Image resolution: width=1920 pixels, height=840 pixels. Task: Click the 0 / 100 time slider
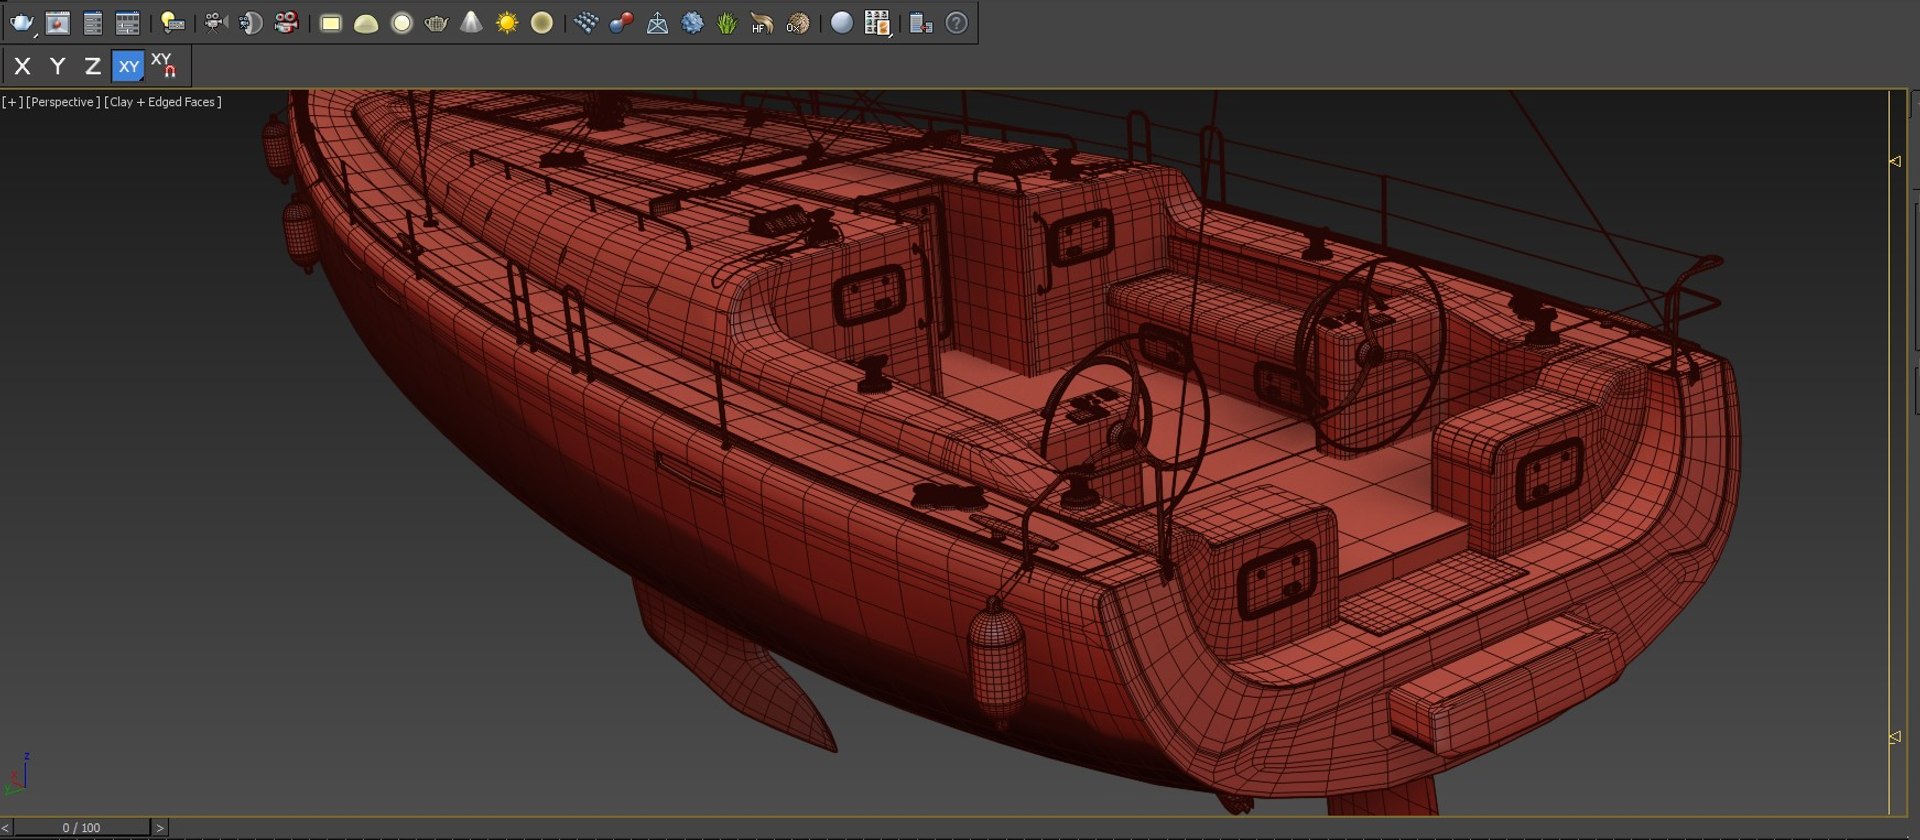pos(81,828)
